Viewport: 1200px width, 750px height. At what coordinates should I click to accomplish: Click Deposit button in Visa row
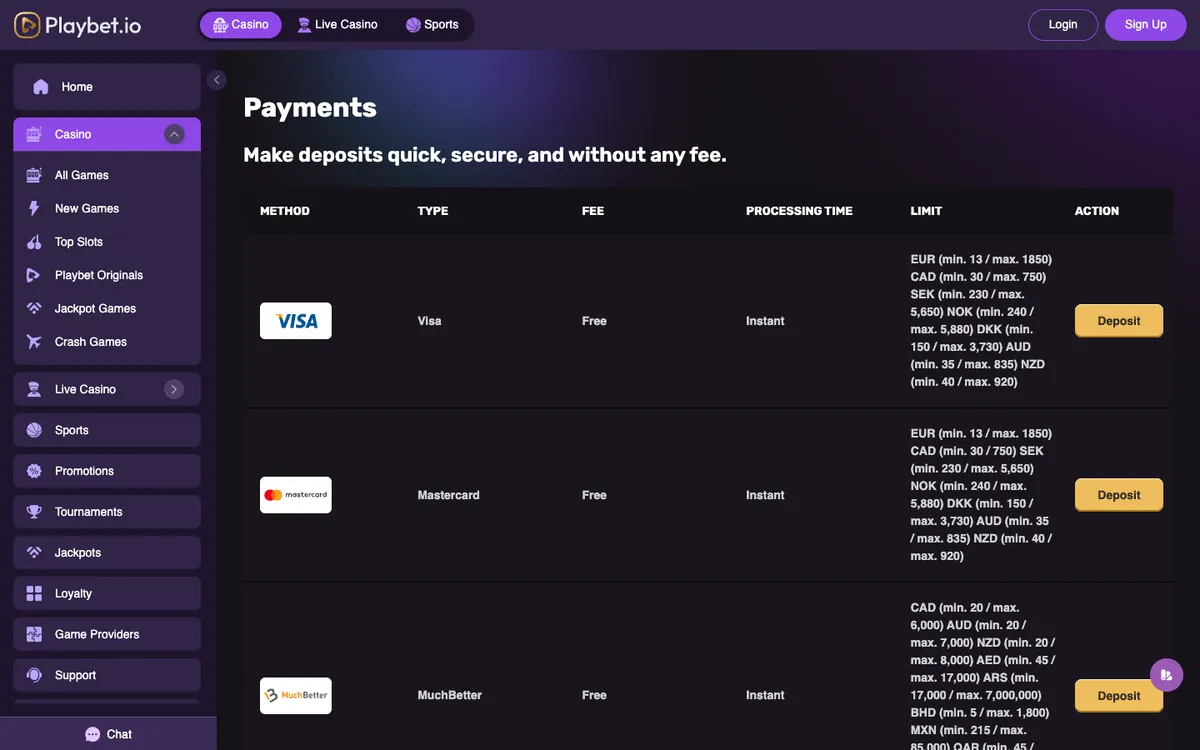coord(1119,321)
